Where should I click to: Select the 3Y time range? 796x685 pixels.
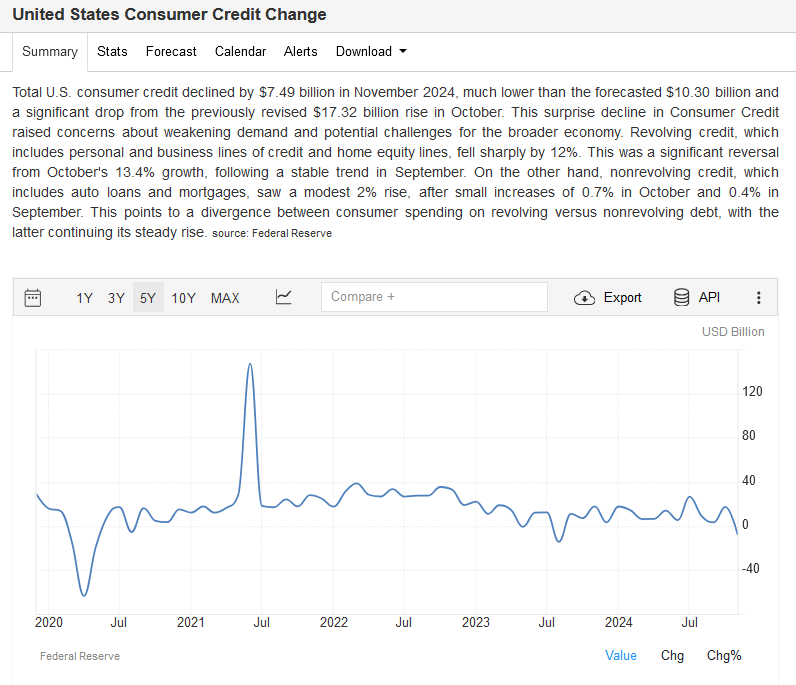[116, 297]
